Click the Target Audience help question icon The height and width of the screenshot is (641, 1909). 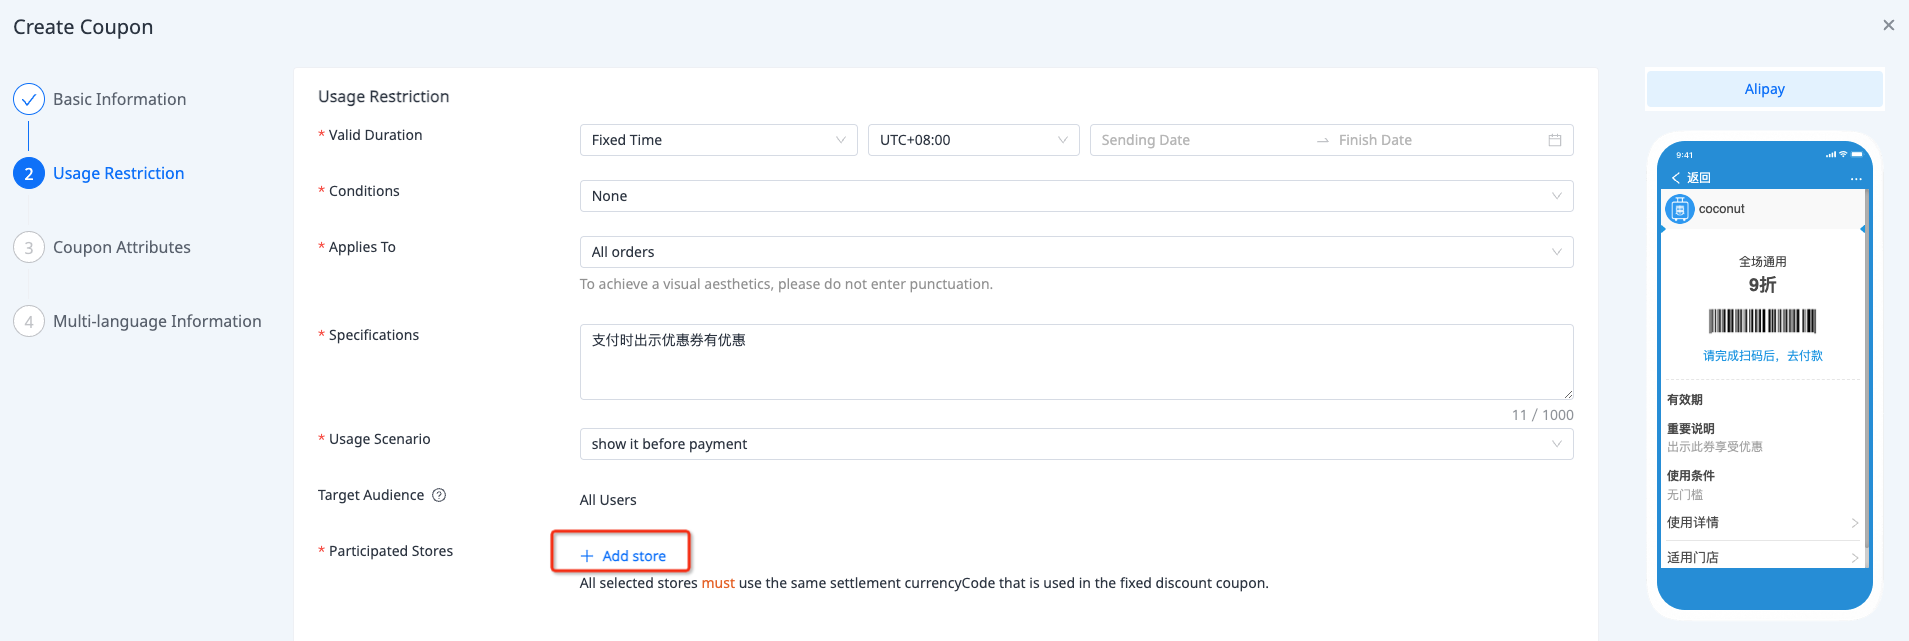[439, 495]
